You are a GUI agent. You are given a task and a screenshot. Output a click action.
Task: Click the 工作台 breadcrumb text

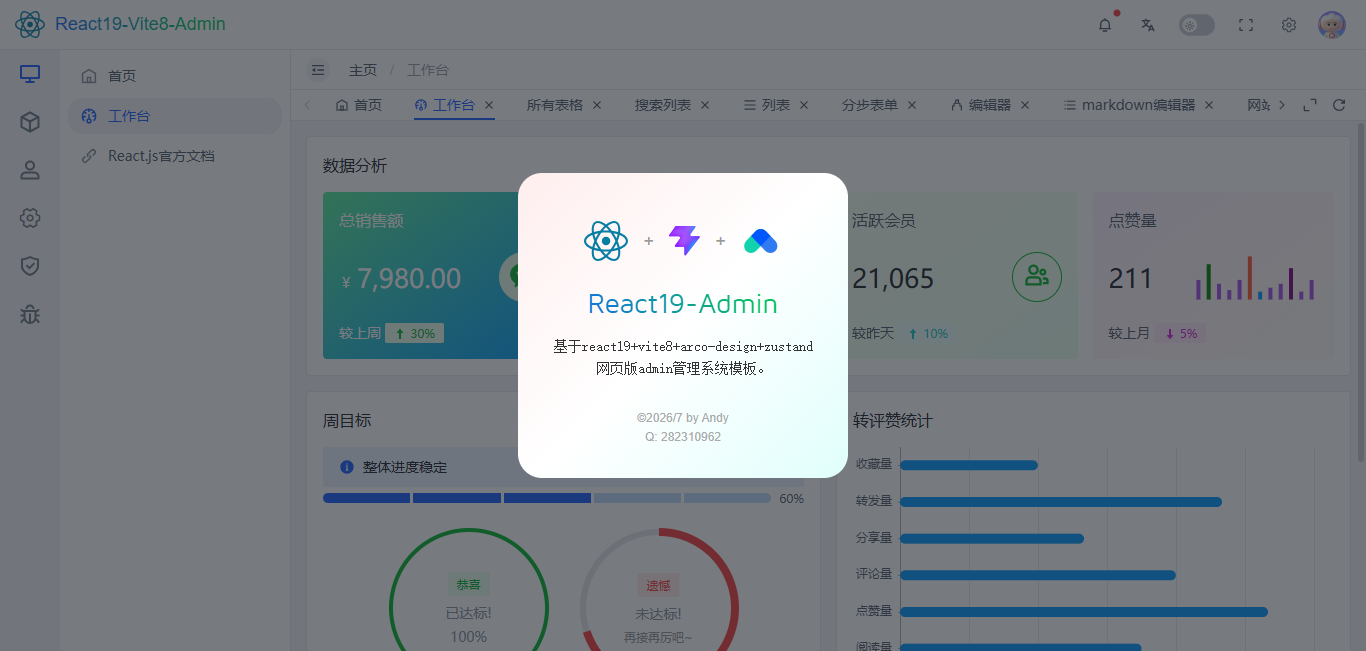click(x=428, y=70)
